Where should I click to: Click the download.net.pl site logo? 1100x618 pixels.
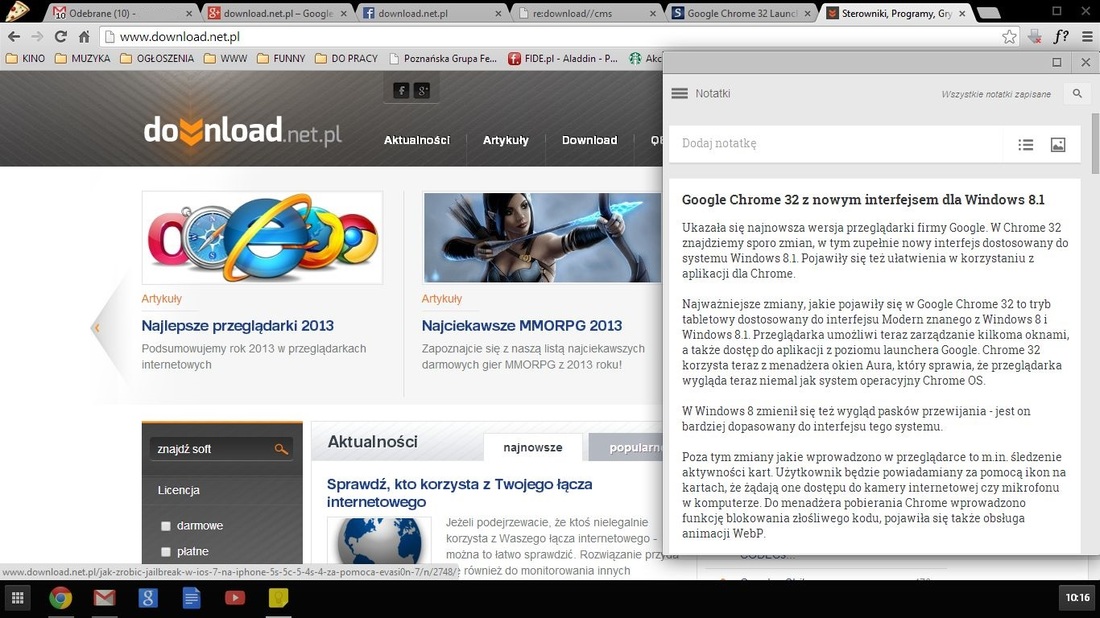pyautogui.click(x=242, y=130)
